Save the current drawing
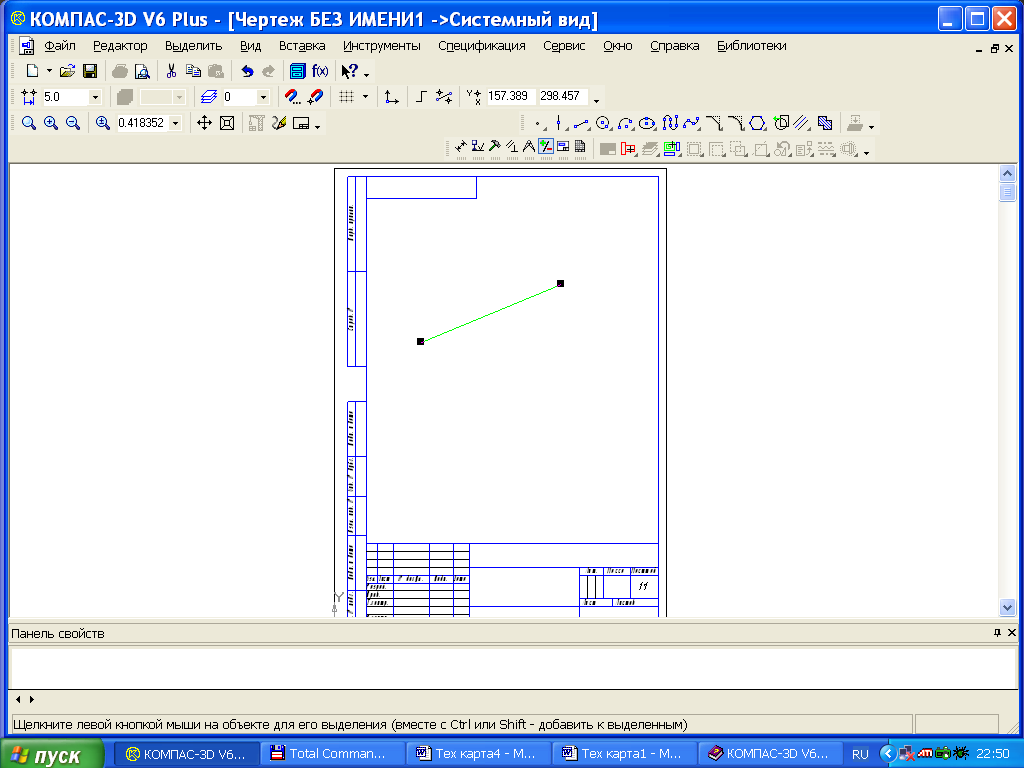The width and height of the screenshot is (1024, 768). click(89, 71)
